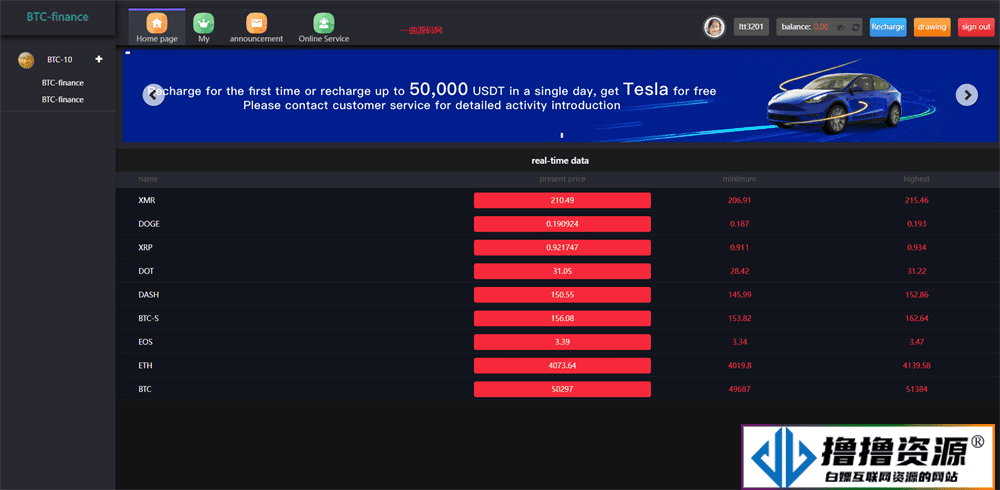Select the XRP row name

click(x=145, y=248)
